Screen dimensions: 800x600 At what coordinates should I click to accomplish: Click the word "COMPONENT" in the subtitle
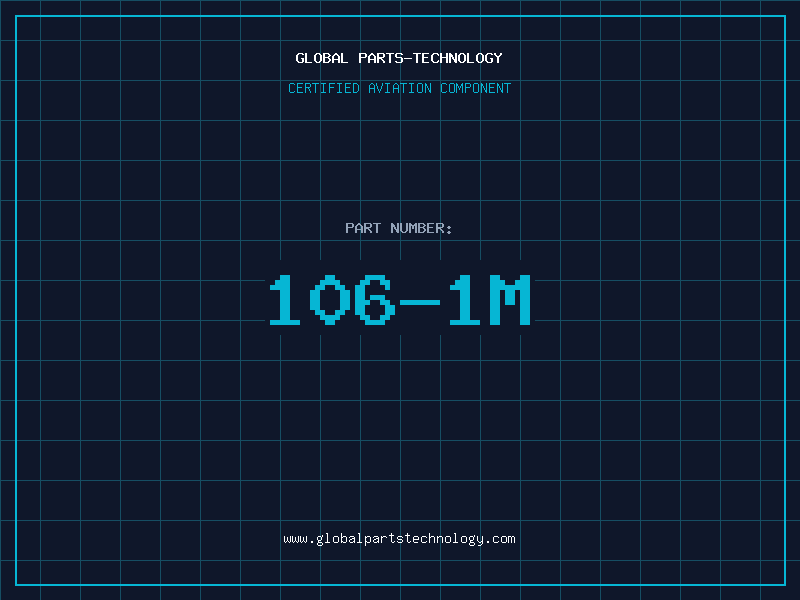[x=476, y=89]
